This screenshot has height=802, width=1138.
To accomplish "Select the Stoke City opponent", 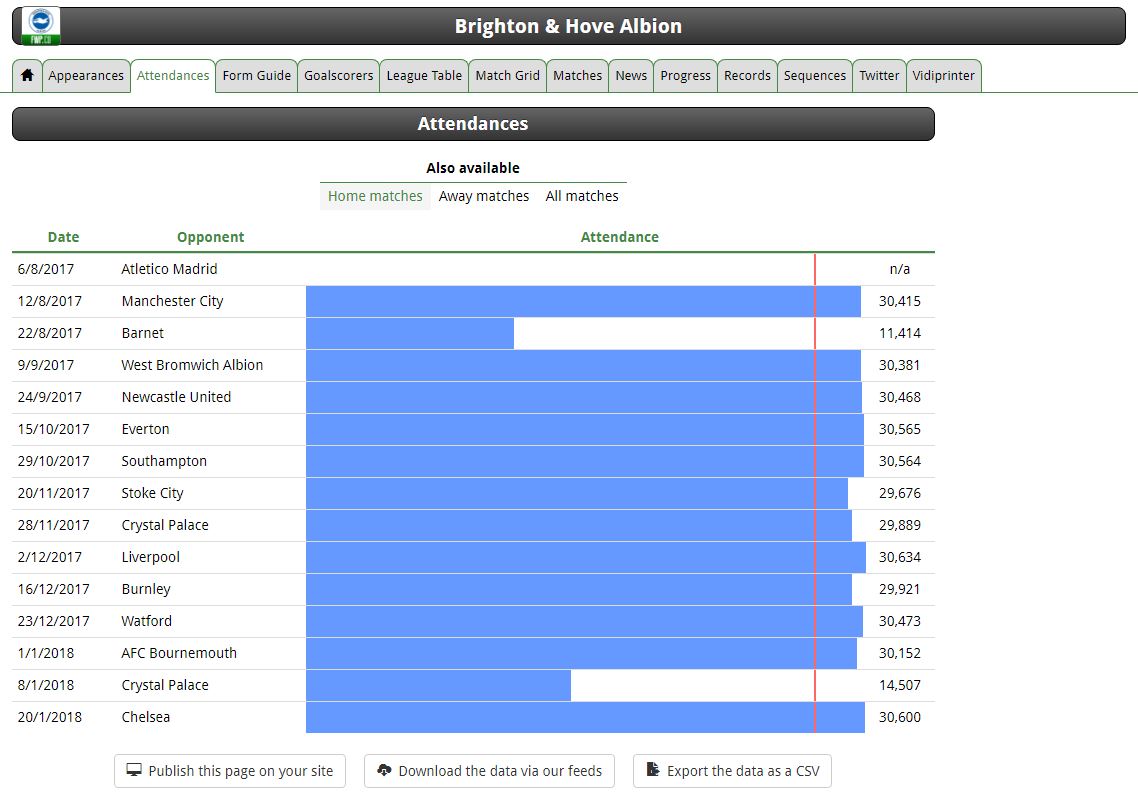I will click(x=152, y=493).
